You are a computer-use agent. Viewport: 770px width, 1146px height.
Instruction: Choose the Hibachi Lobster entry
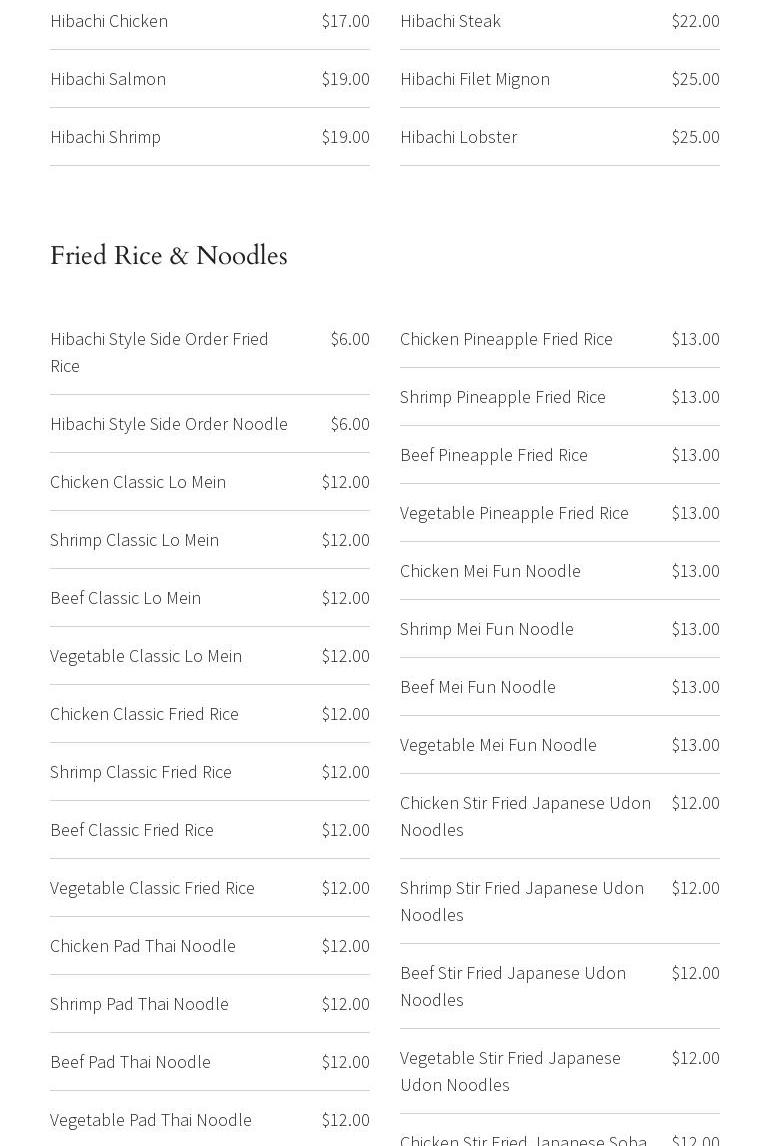(x=458, y=137)
